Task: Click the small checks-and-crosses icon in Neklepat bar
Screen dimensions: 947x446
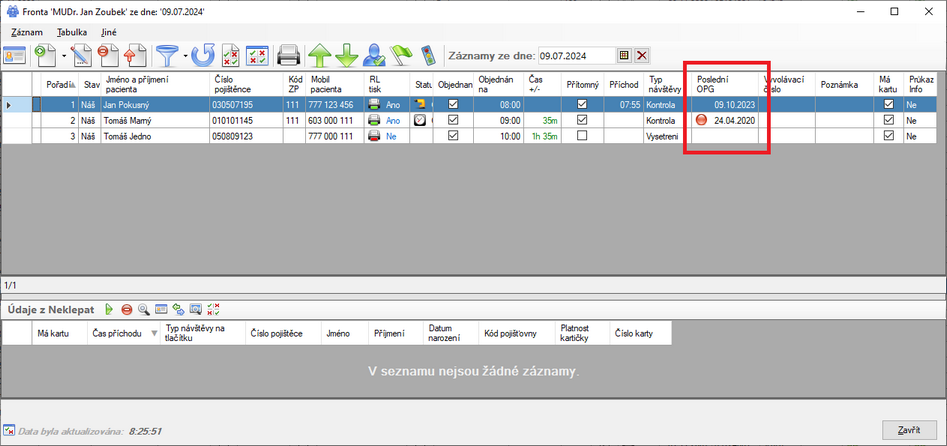Action: pos(213,309)
